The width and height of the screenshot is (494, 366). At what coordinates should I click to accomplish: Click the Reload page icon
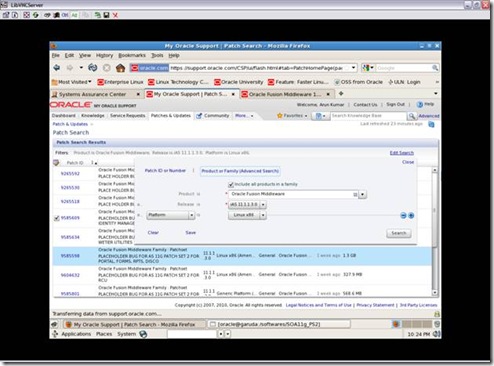click(92, 68)
